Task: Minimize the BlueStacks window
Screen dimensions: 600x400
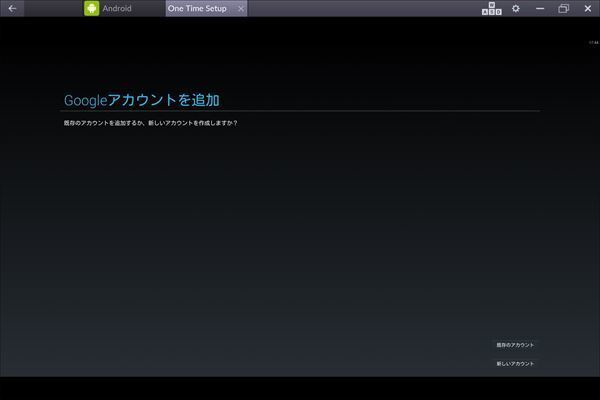Action: coord(540,8)
